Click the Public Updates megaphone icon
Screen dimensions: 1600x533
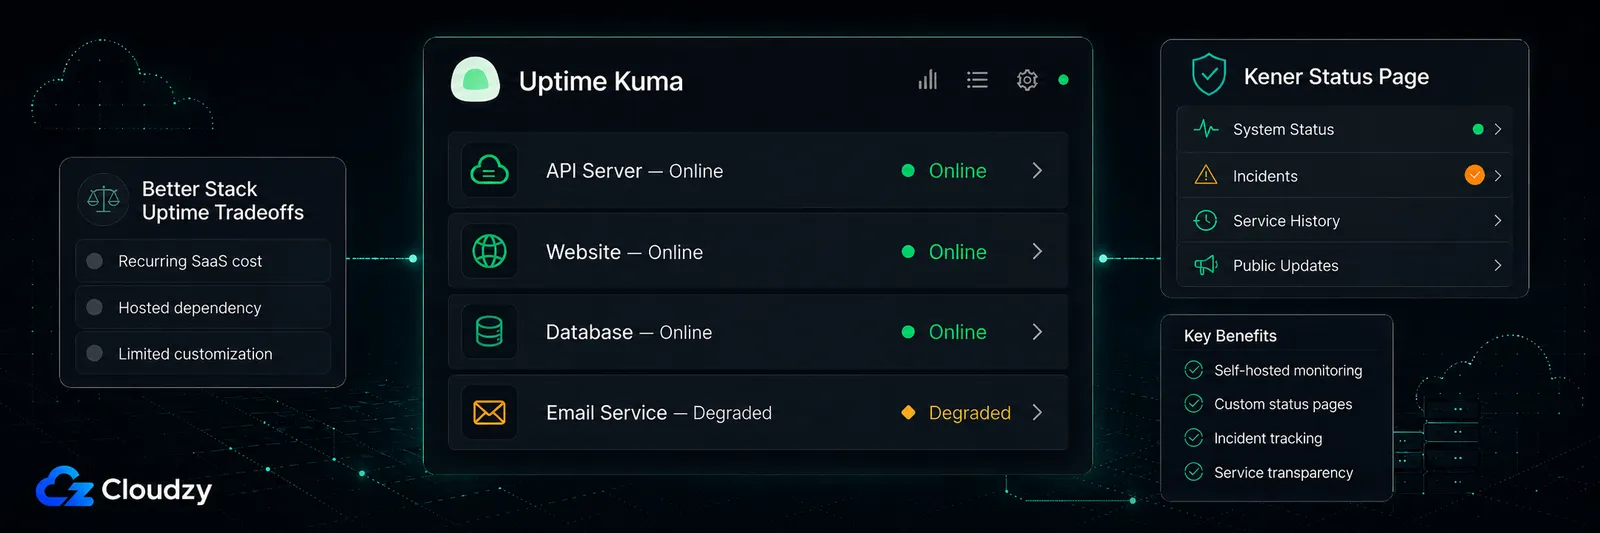[x=1206, y=265]
